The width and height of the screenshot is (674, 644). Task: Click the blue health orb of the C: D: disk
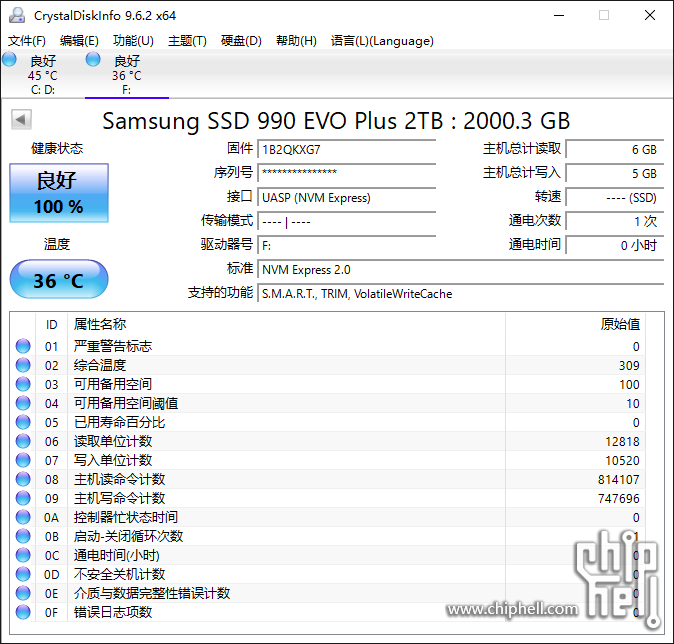click(x=9, y=59)
